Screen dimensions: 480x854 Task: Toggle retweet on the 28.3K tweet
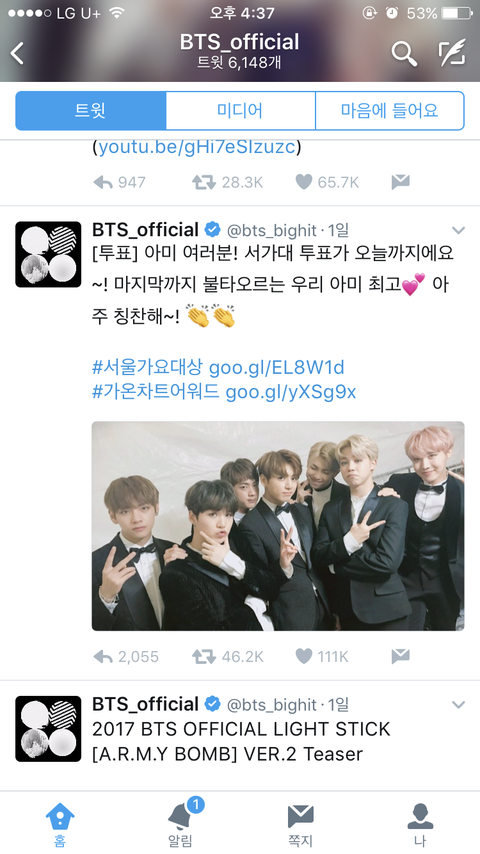[204, 182]
